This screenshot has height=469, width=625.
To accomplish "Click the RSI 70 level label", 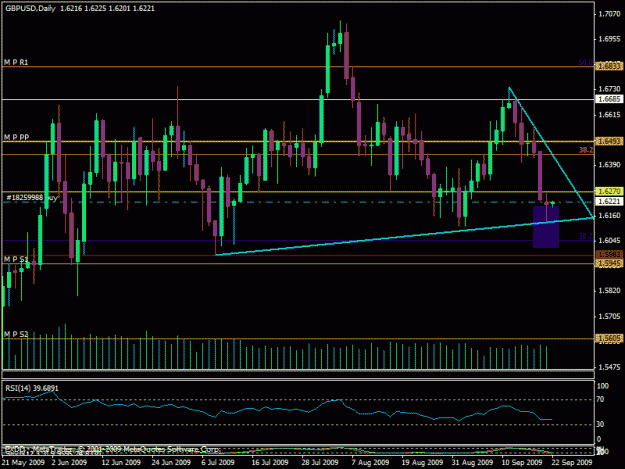I will [x=600, y=399].
